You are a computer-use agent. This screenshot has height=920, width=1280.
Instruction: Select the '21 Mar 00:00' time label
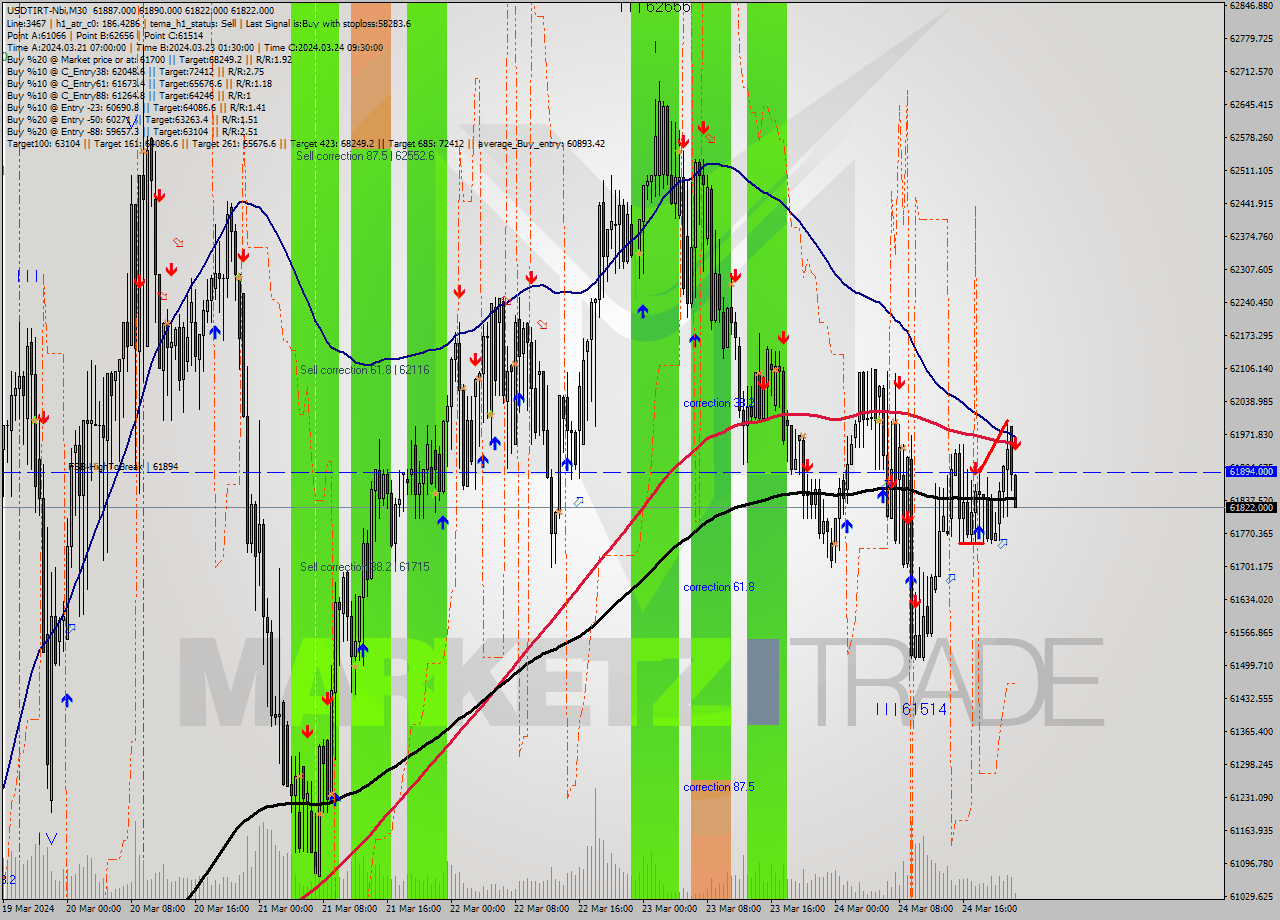pos(285,909)
